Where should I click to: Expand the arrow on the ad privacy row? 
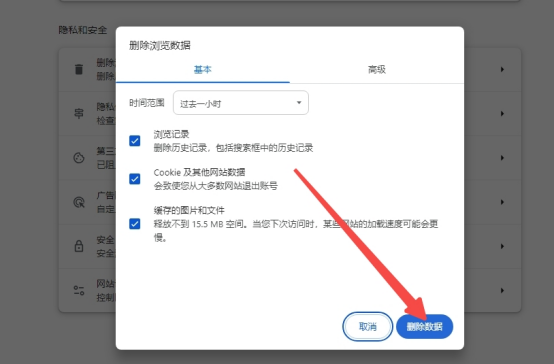click(x=502, y=202)
